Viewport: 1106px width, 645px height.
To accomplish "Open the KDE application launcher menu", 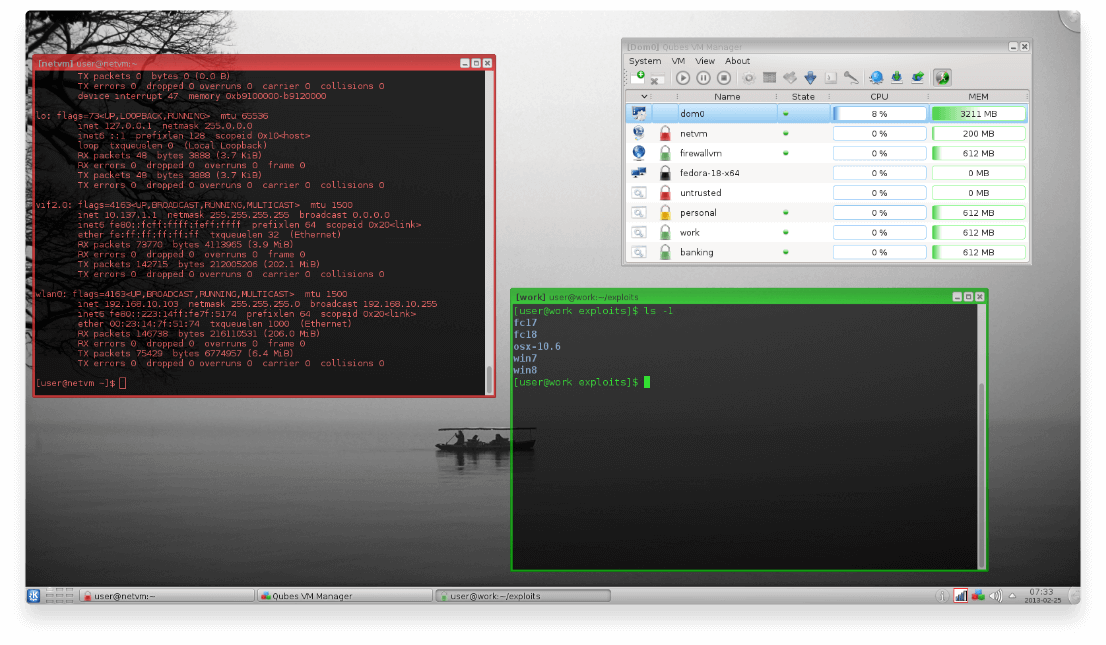I will (34, 596).
